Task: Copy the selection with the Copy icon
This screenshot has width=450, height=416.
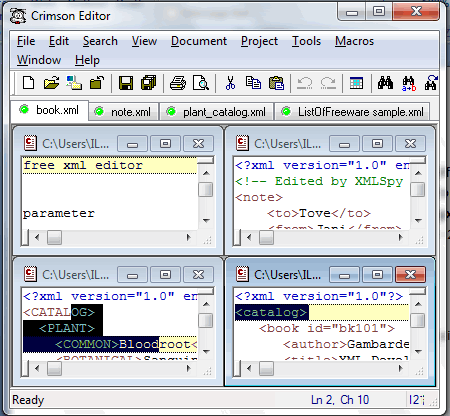Action: click(x=253, y=83)
